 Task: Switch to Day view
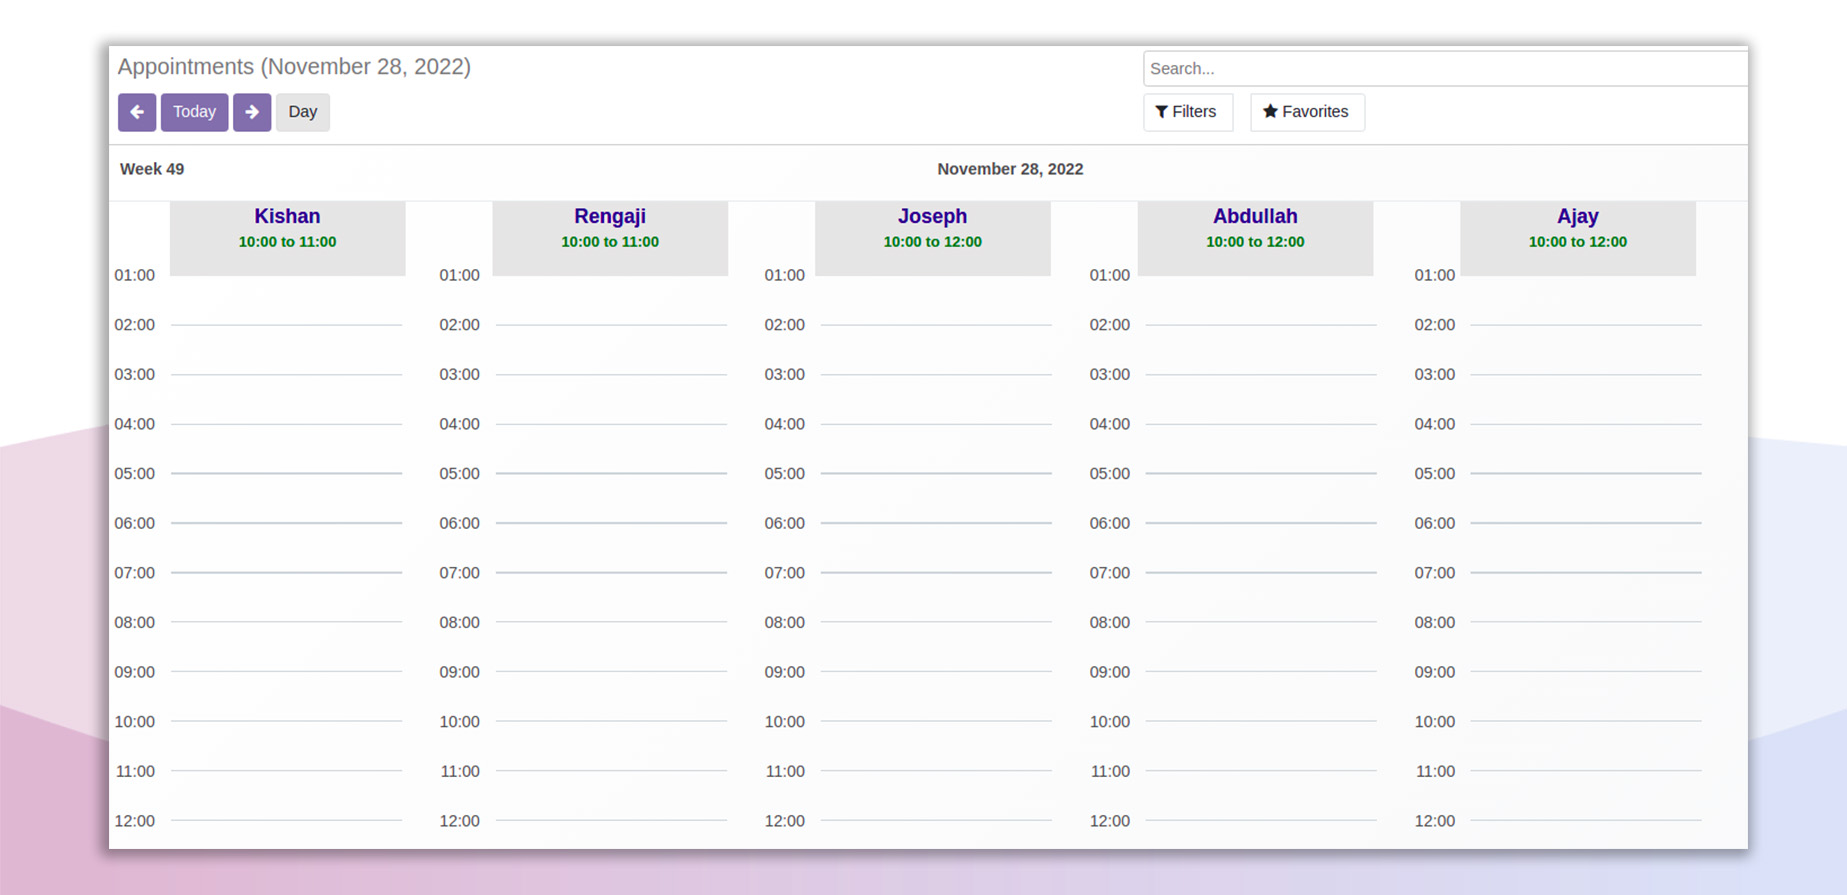pyautogui.click(x=303, y=112)
